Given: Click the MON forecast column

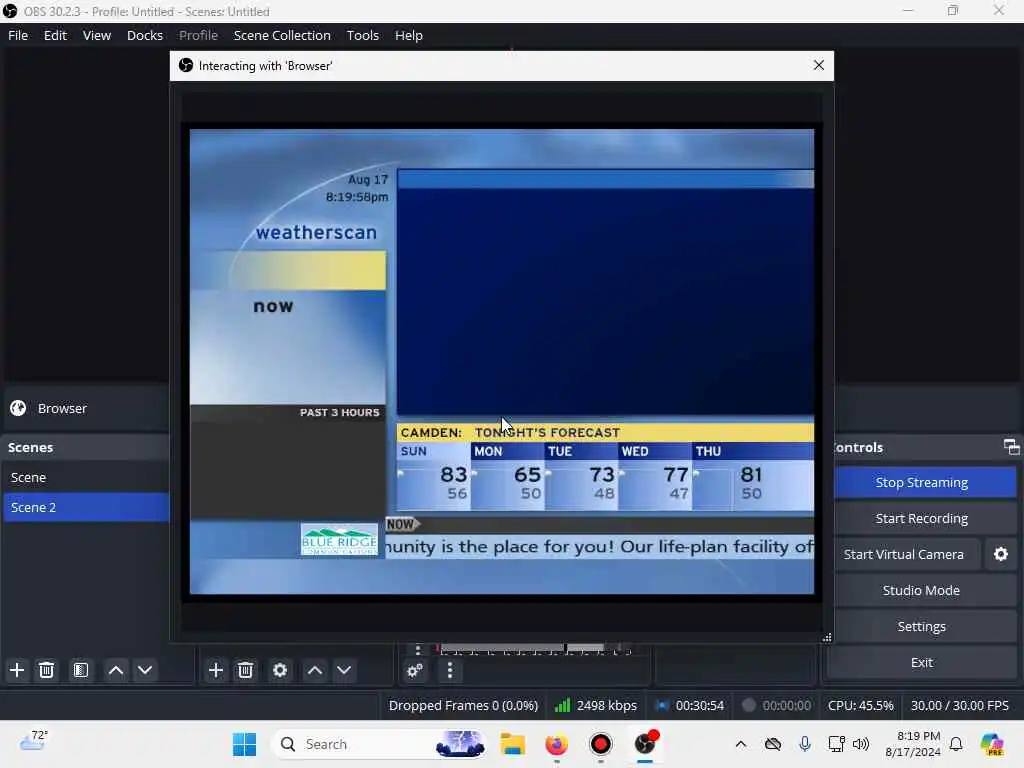Looking at the screenshot, I should click(x=507, y=477).
